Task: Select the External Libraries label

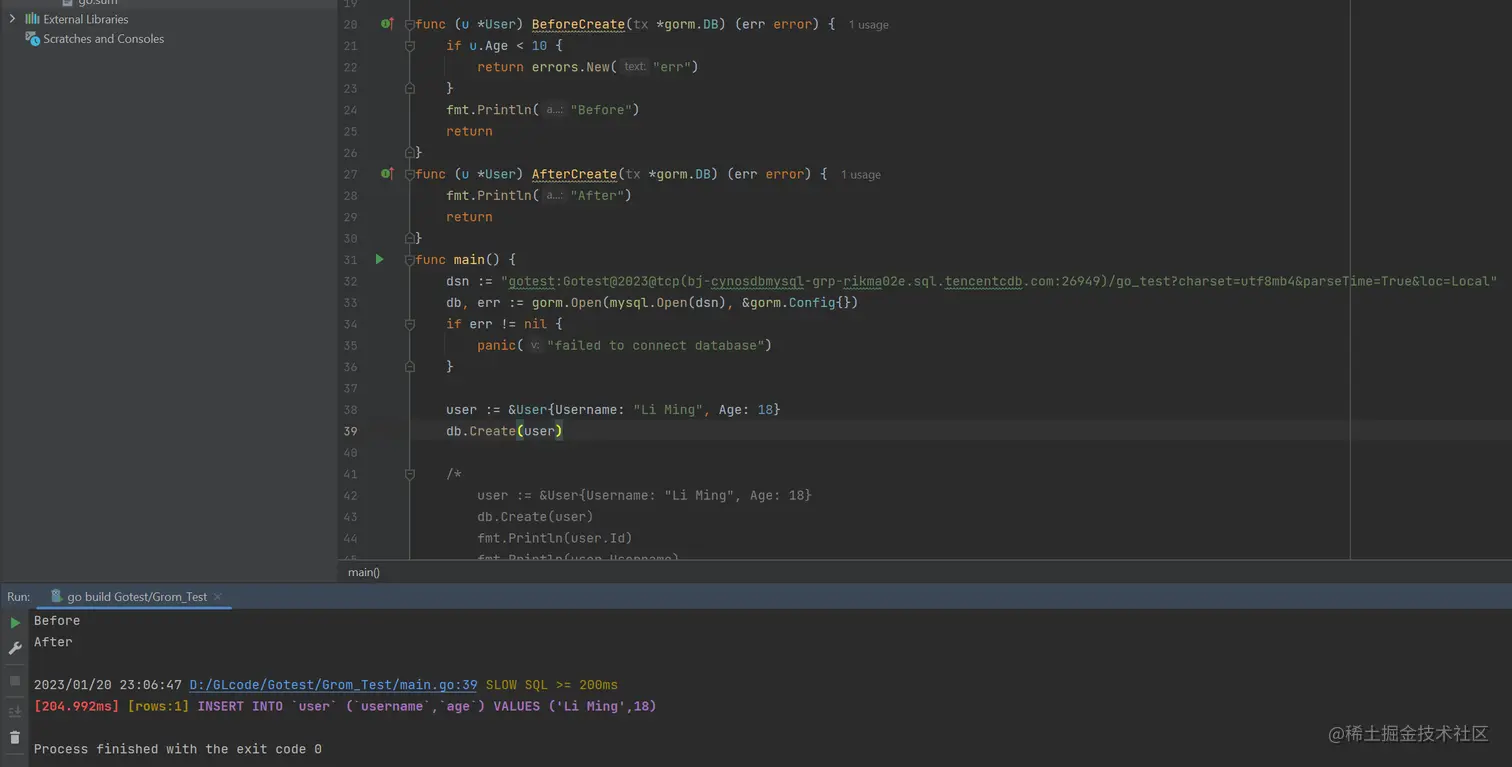Action: pos(86,19)
